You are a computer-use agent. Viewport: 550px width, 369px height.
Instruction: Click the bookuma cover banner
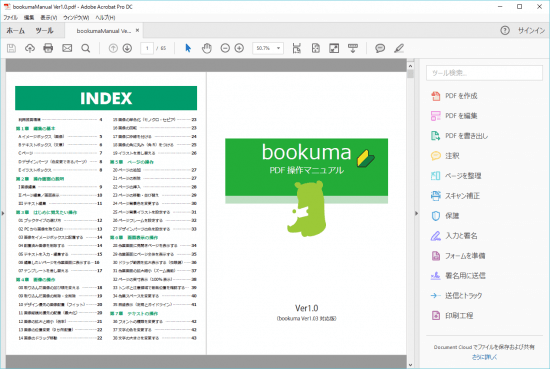[306, 171]
